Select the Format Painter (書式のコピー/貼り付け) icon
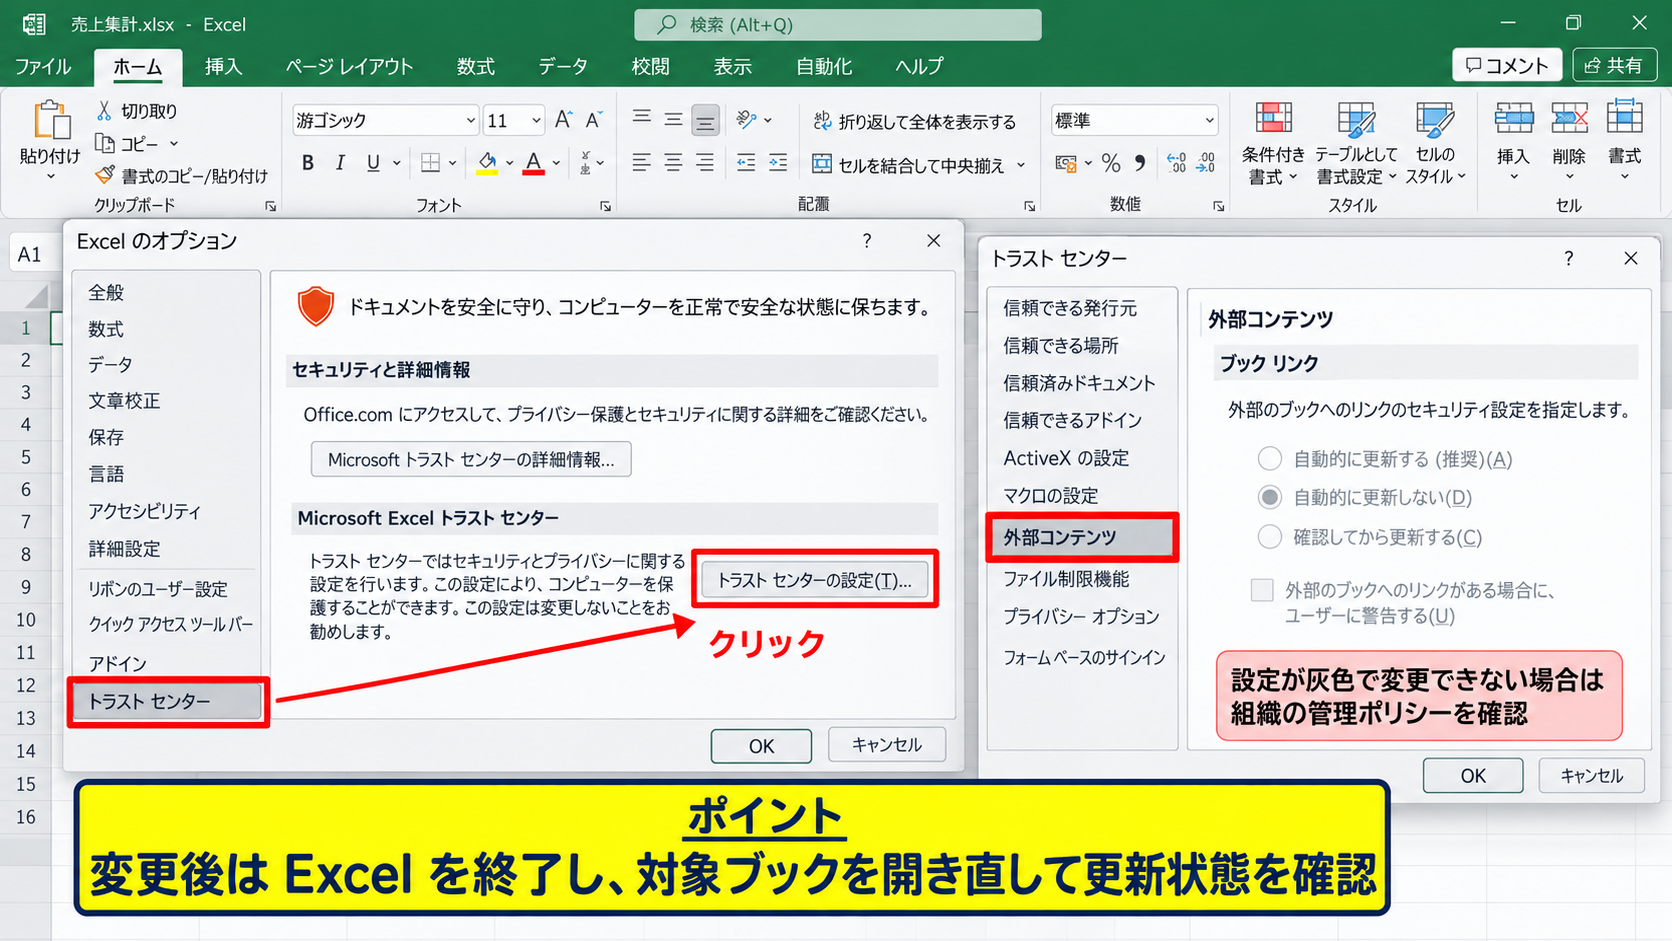 click(104, 175)
